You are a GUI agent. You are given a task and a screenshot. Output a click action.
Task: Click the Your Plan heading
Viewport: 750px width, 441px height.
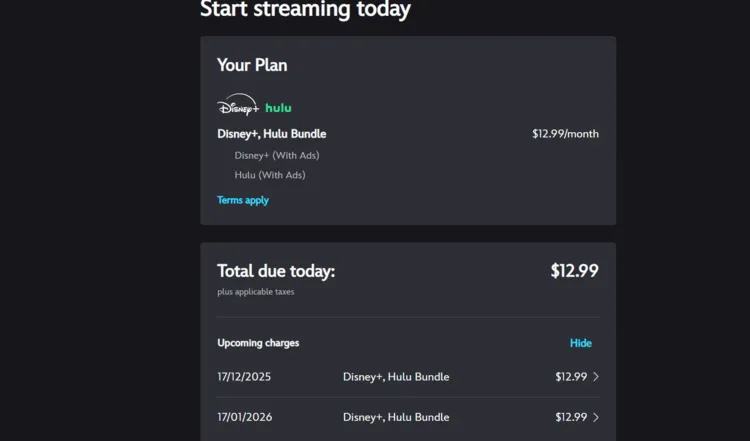click(252, 65)
